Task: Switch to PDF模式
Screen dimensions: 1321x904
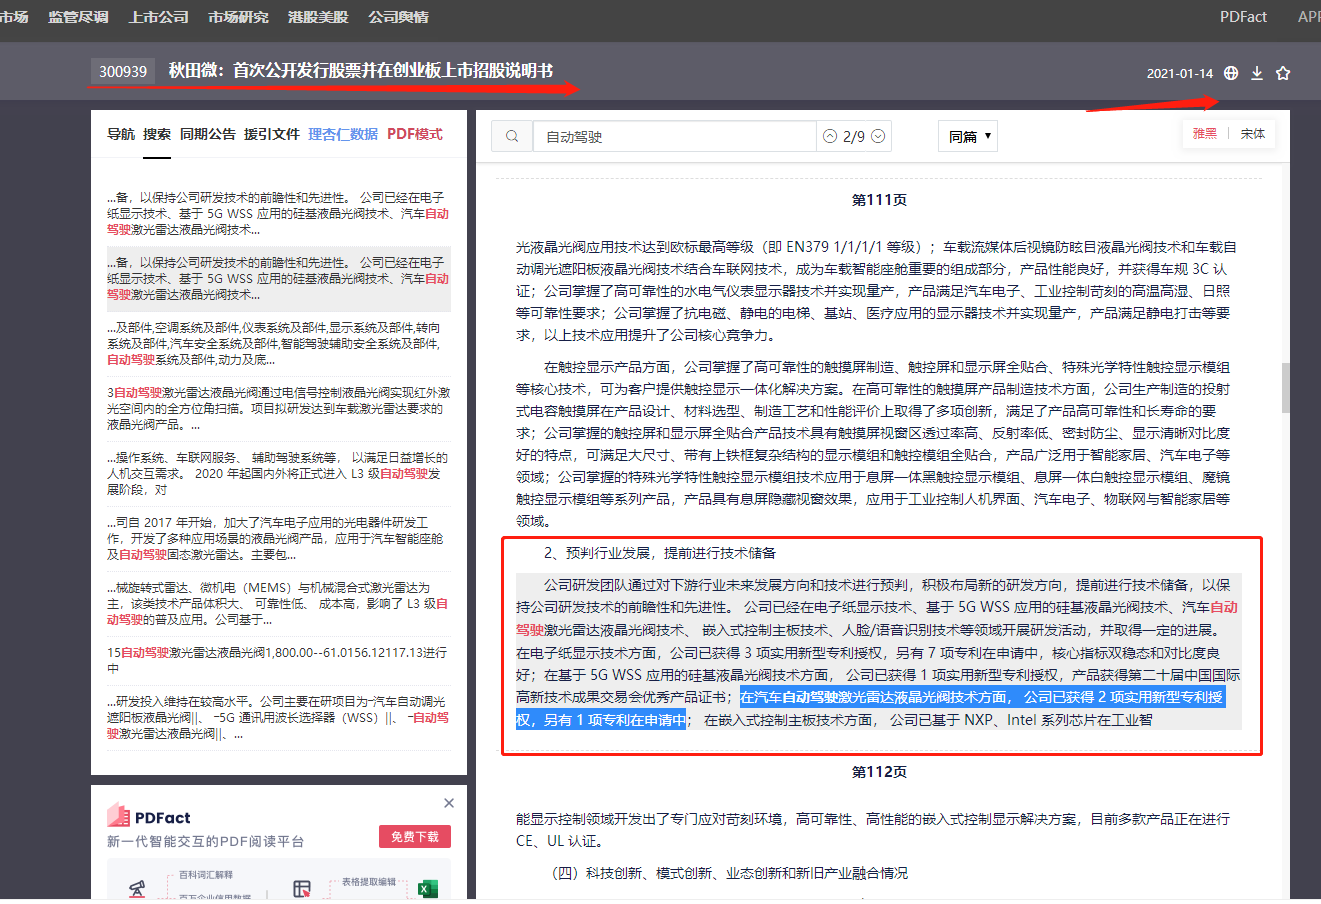Action: coord(414,134)
